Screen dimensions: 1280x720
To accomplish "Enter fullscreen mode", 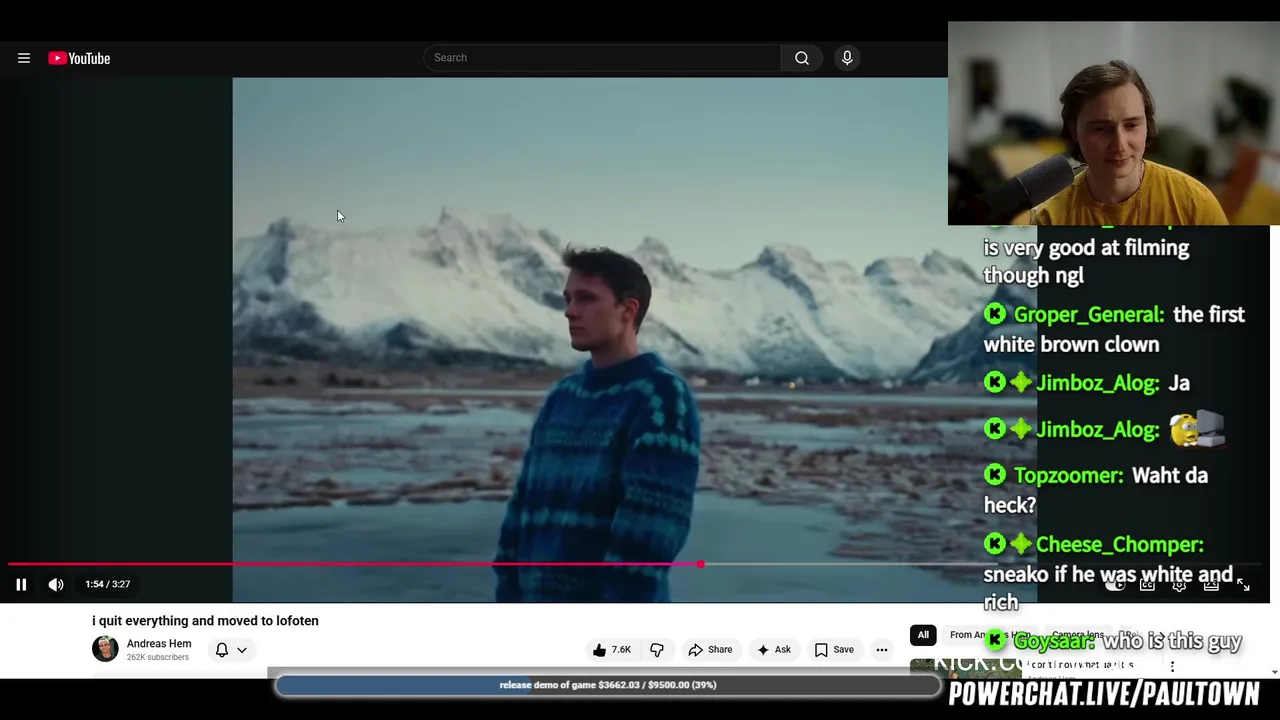I will coord(1243,585).
